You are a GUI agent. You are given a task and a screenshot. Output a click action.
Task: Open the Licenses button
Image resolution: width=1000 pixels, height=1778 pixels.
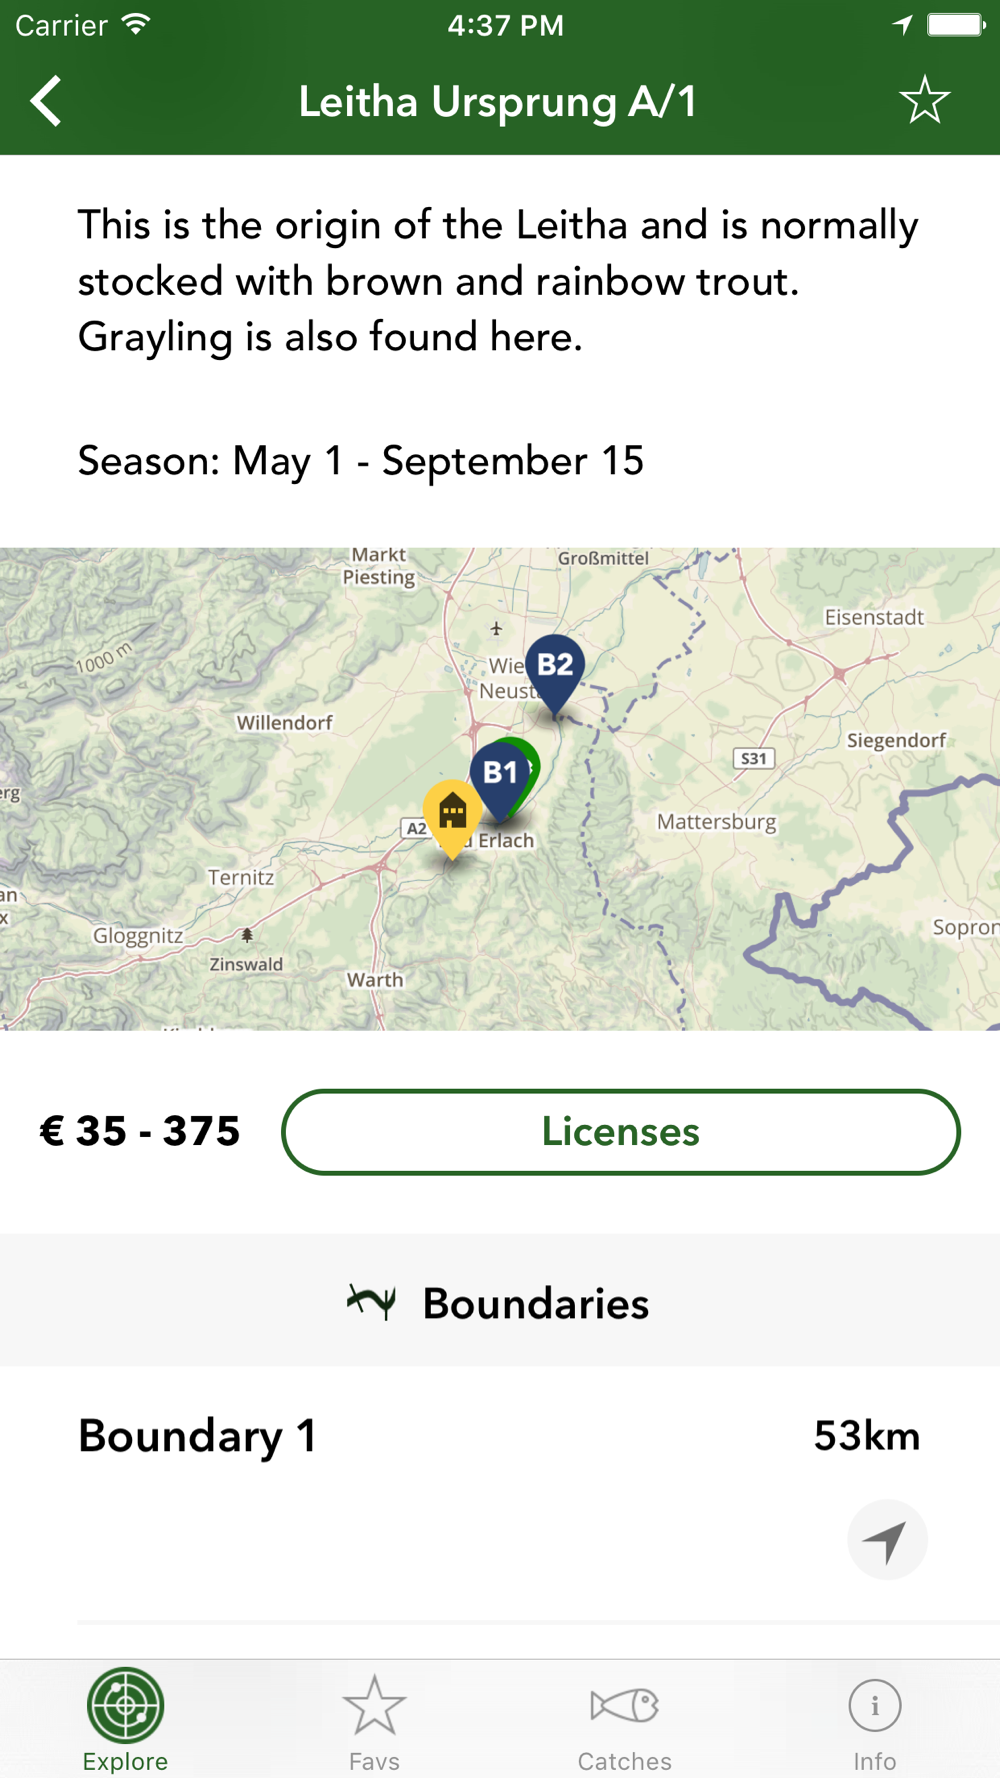621,1132
